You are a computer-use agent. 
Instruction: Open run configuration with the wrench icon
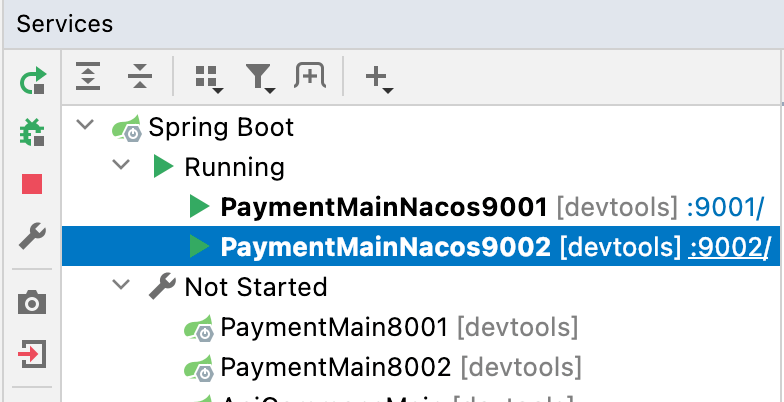click(x=32, y=236)
